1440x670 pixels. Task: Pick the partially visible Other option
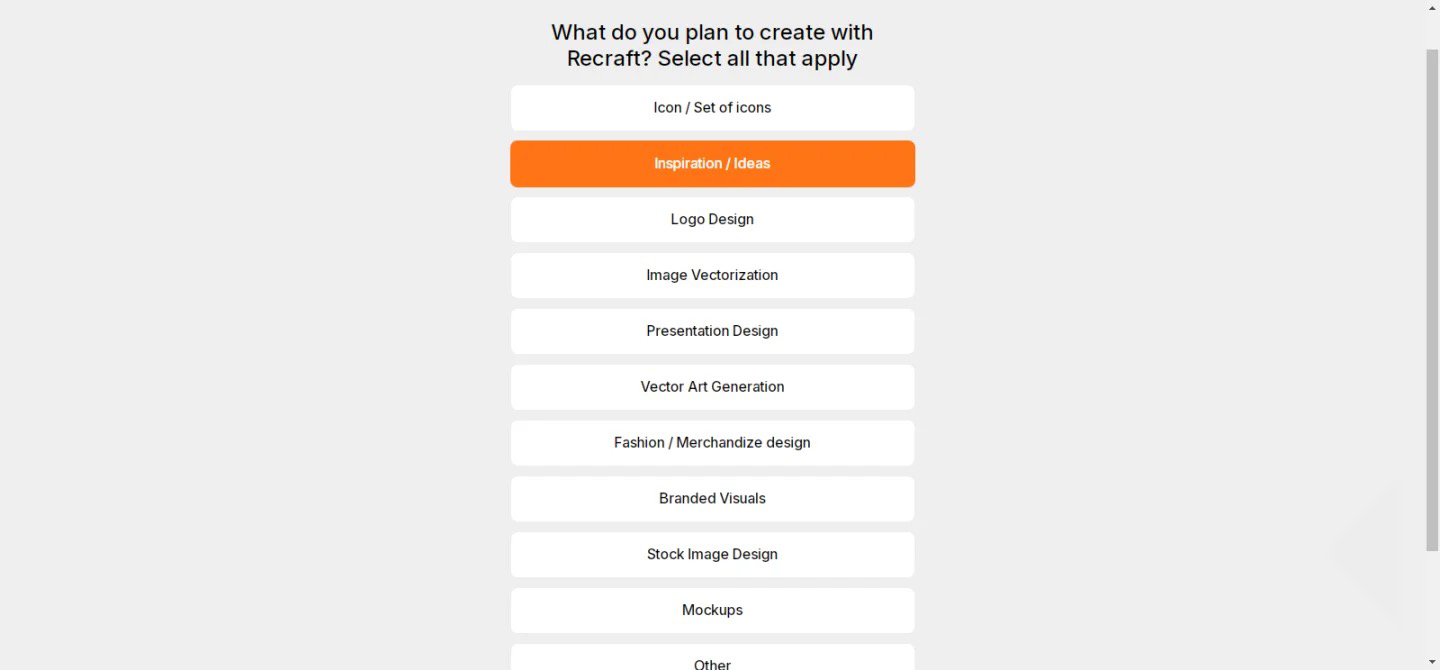click(x=712, y=660)
